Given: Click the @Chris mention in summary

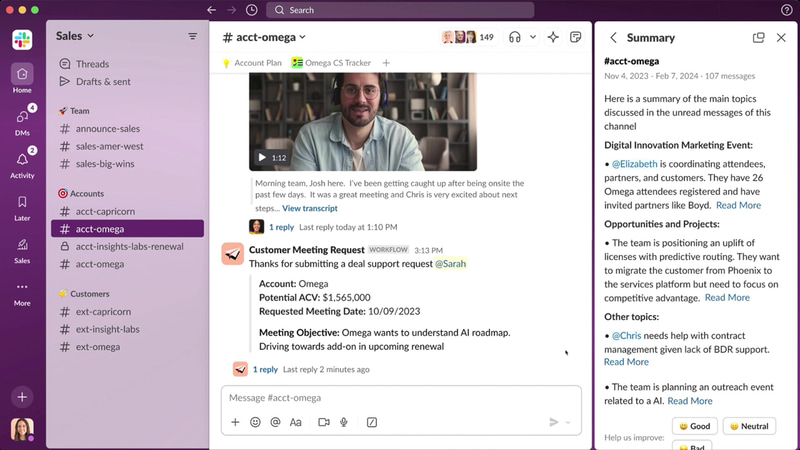Looking at the screenshot, I should pos(626,335).
